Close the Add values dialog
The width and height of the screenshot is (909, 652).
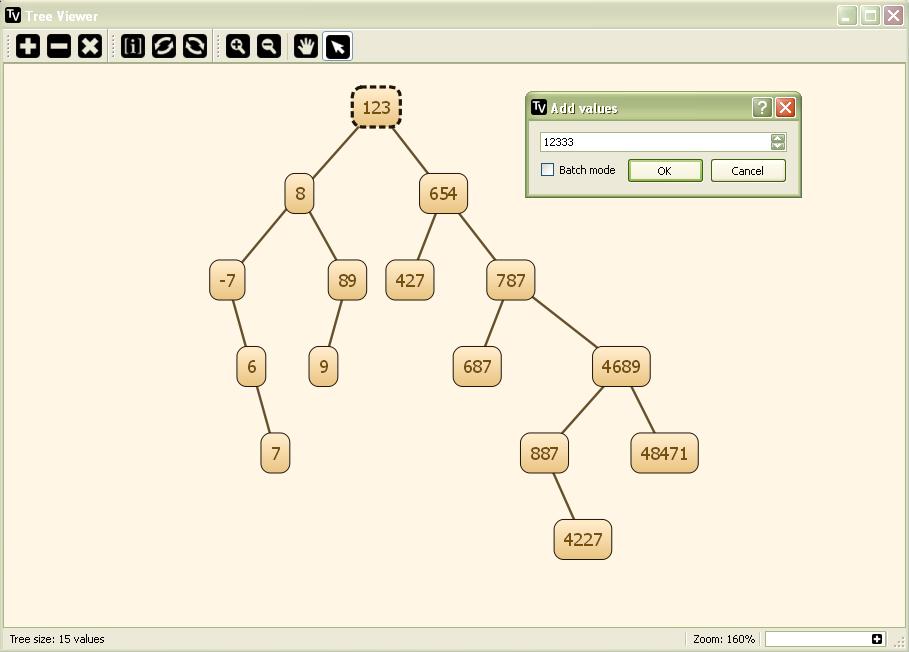coord(786,107)
